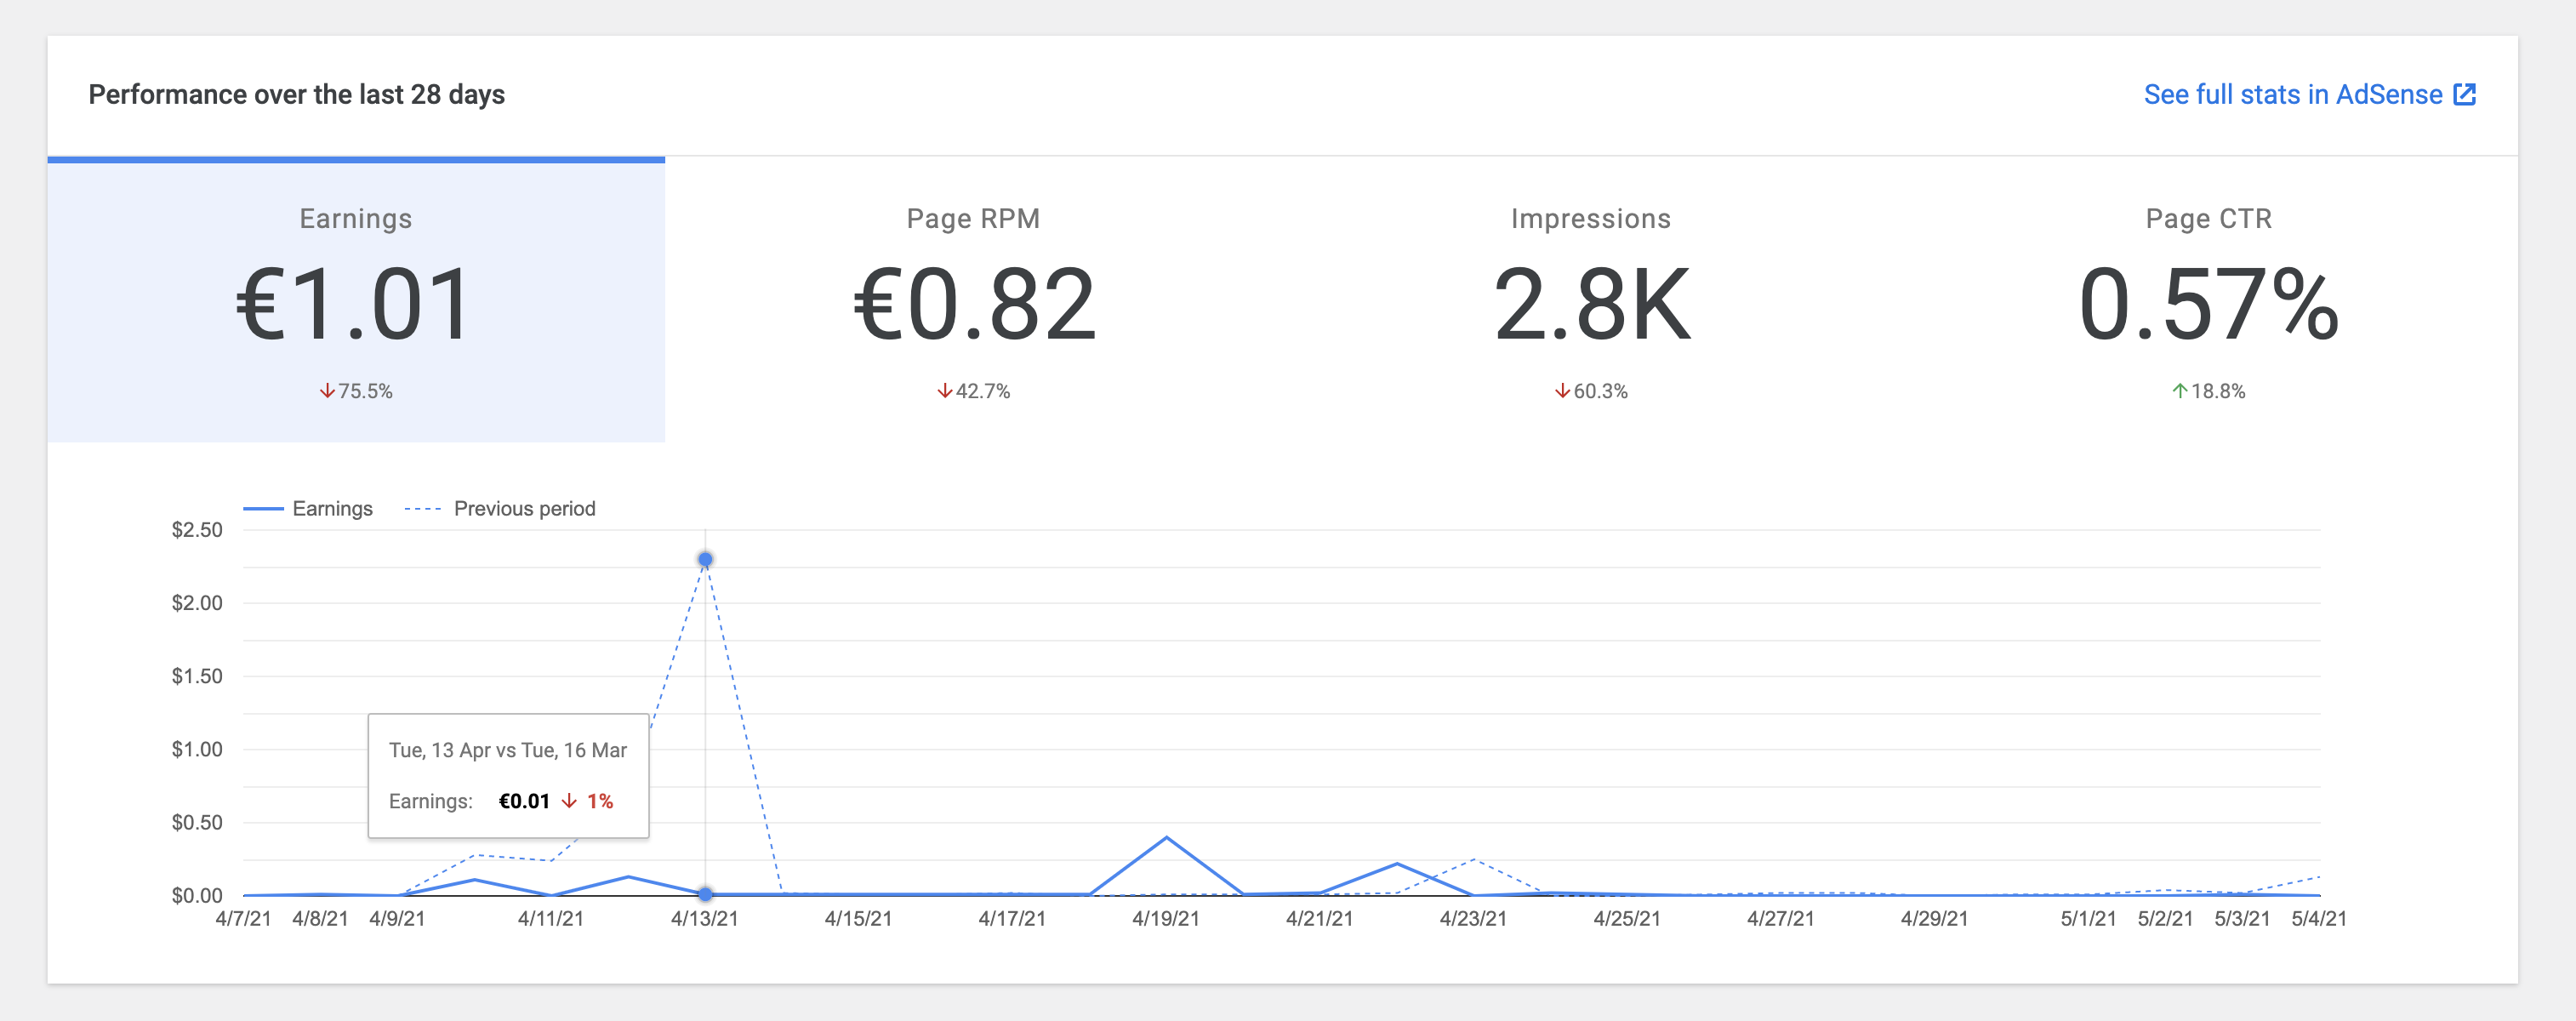The height and width of the screenshot is (1021, 2576).
Task: Open See full stats in AdSense
Action: (2291, 94)
